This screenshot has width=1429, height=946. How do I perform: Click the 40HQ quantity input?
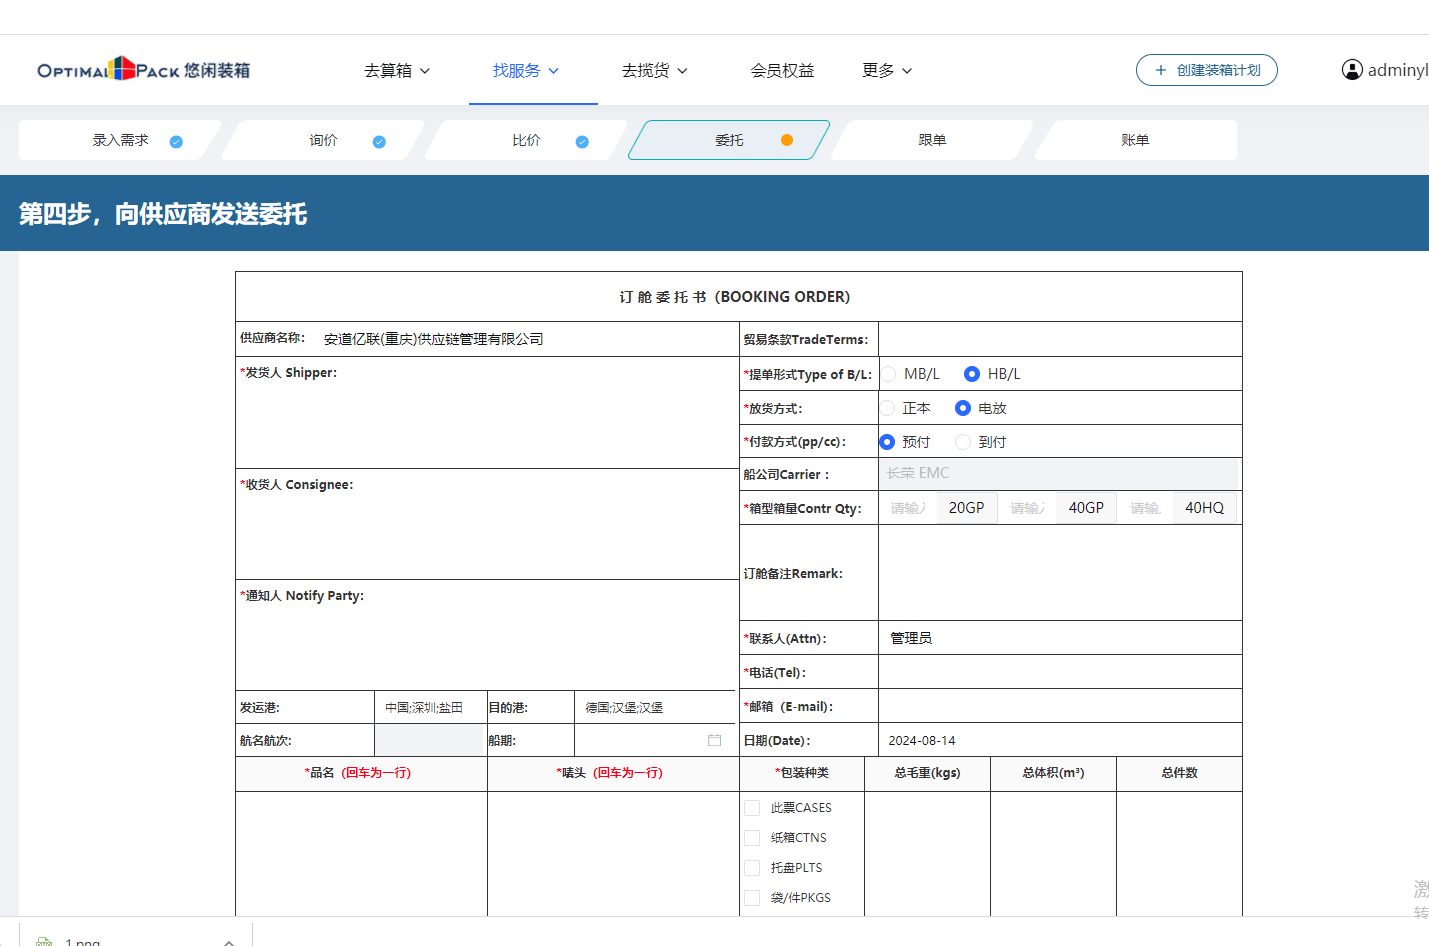[1147, 508]
